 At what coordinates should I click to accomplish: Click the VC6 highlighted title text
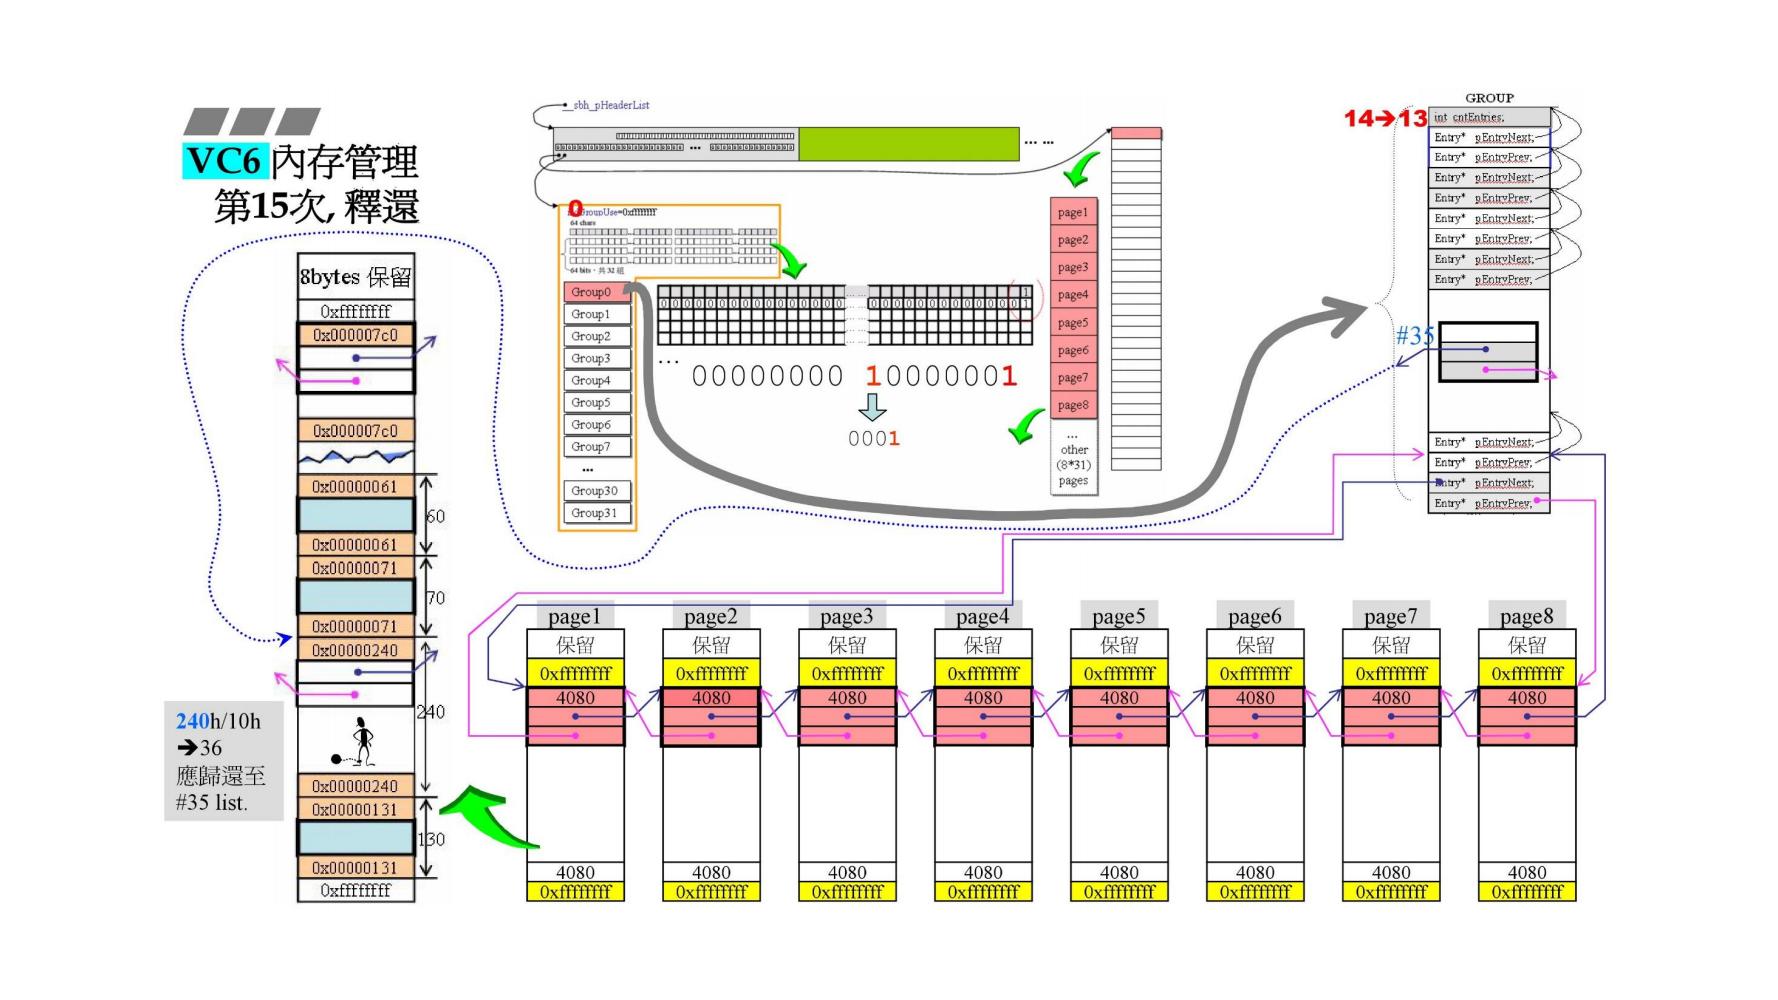click(x=225, y=161)
